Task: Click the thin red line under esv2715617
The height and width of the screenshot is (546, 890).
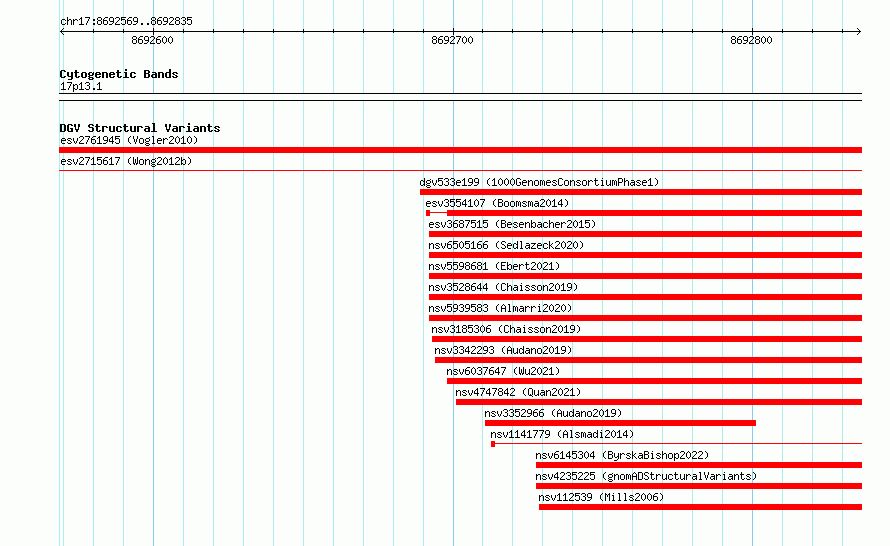Action: 460,170
